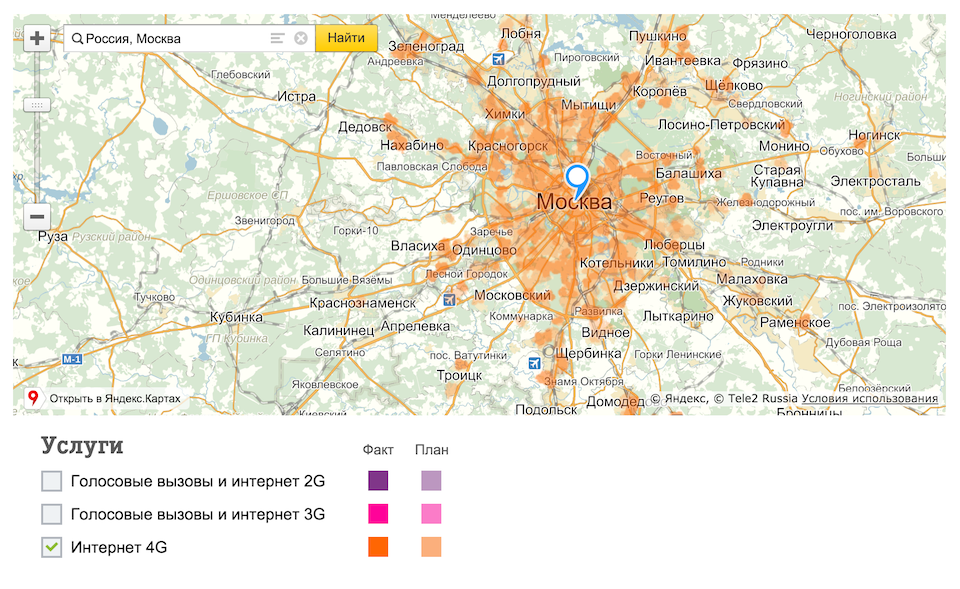The image size is (960, 589).
Task: Click the airport icon near Shcherbinka
Action: pyautogui.click(x=534, y=364)
